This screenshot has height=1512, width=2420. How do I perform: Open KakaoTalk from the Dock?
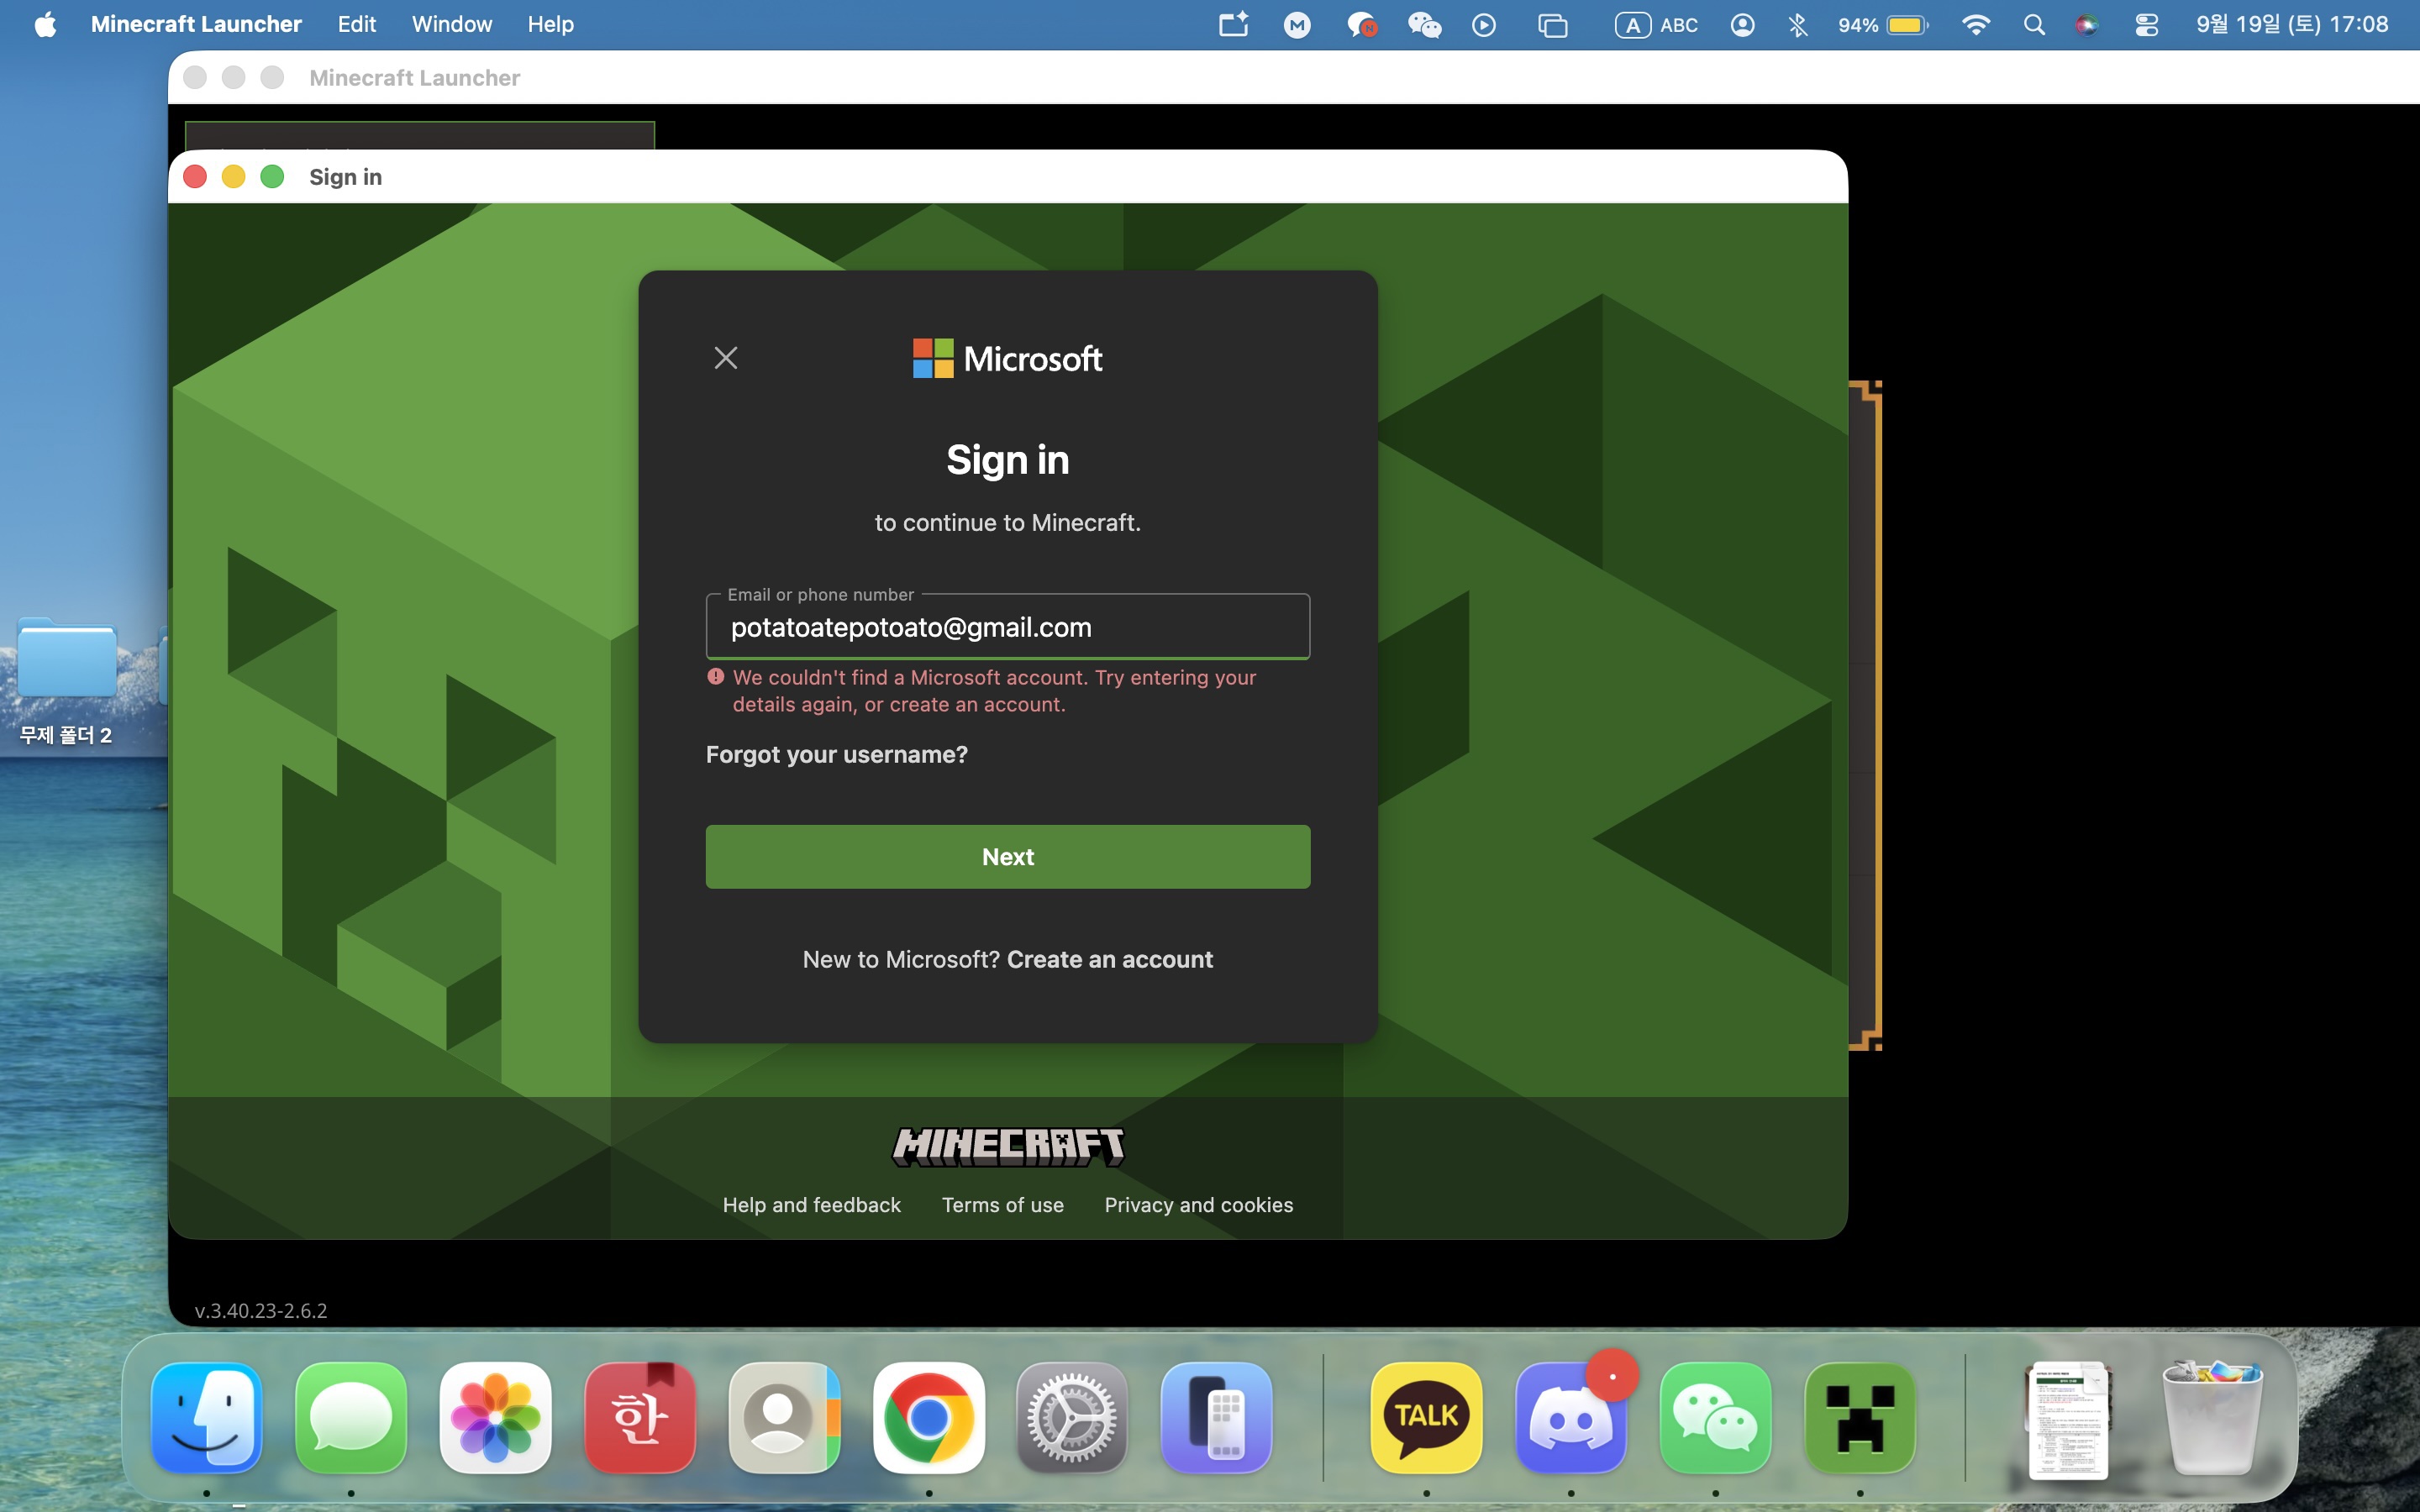pos(1427,1417)
